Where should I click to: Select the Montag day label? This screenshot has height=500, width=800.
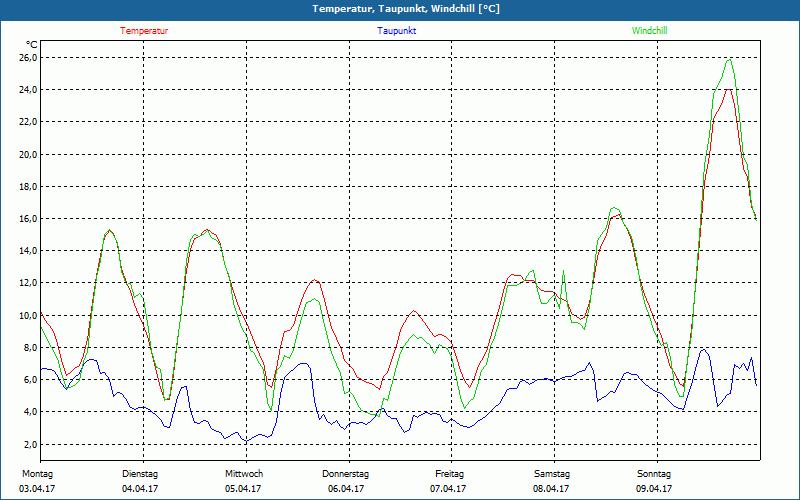click(36, 473)
